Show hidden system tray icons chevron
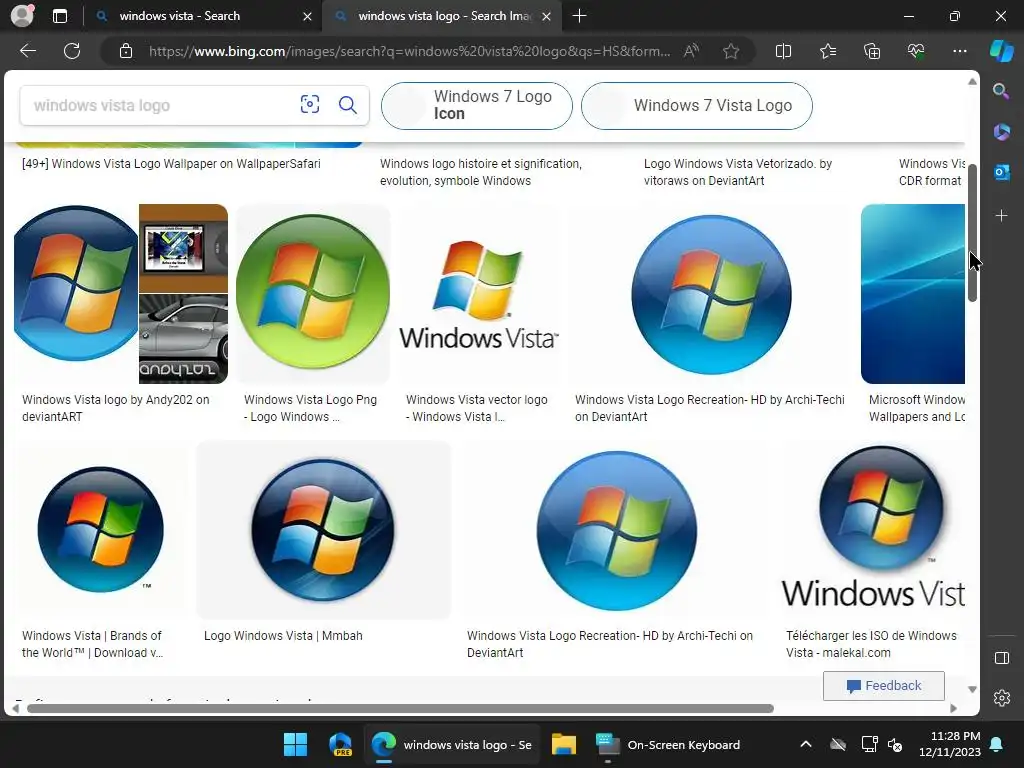This screenshot has width=1024, height=768. (806, 744)
